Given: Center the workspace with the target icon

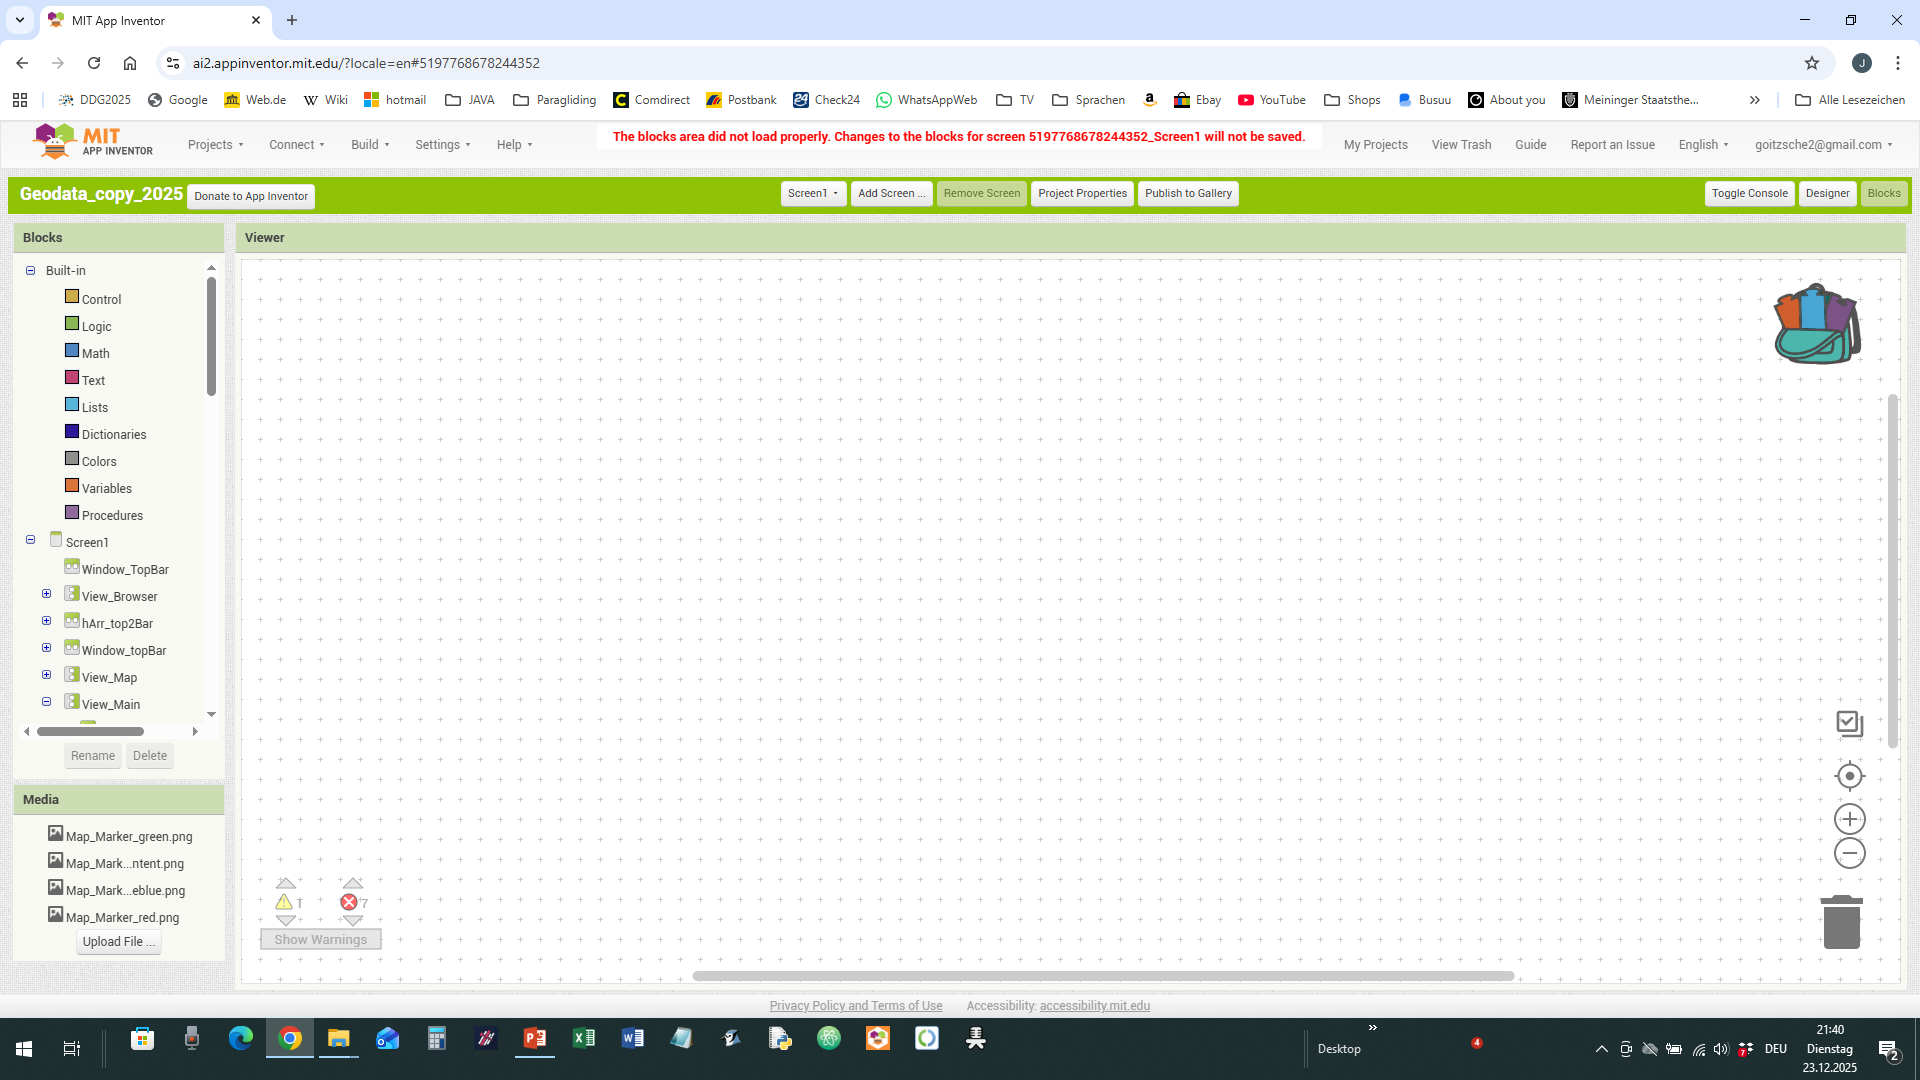Looking at the screenshot, I should click(x=1849, y=776).
